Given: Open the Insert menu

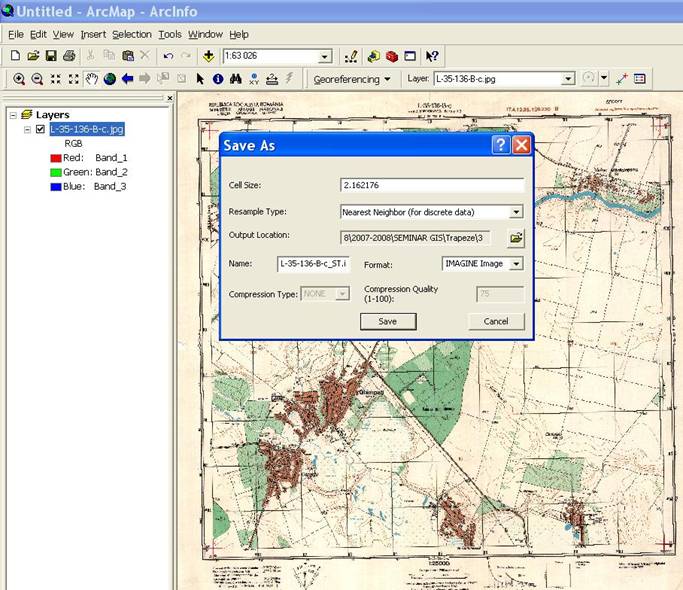Looking at the screenshot, I should pyautogui.click(x=93, y=34).
